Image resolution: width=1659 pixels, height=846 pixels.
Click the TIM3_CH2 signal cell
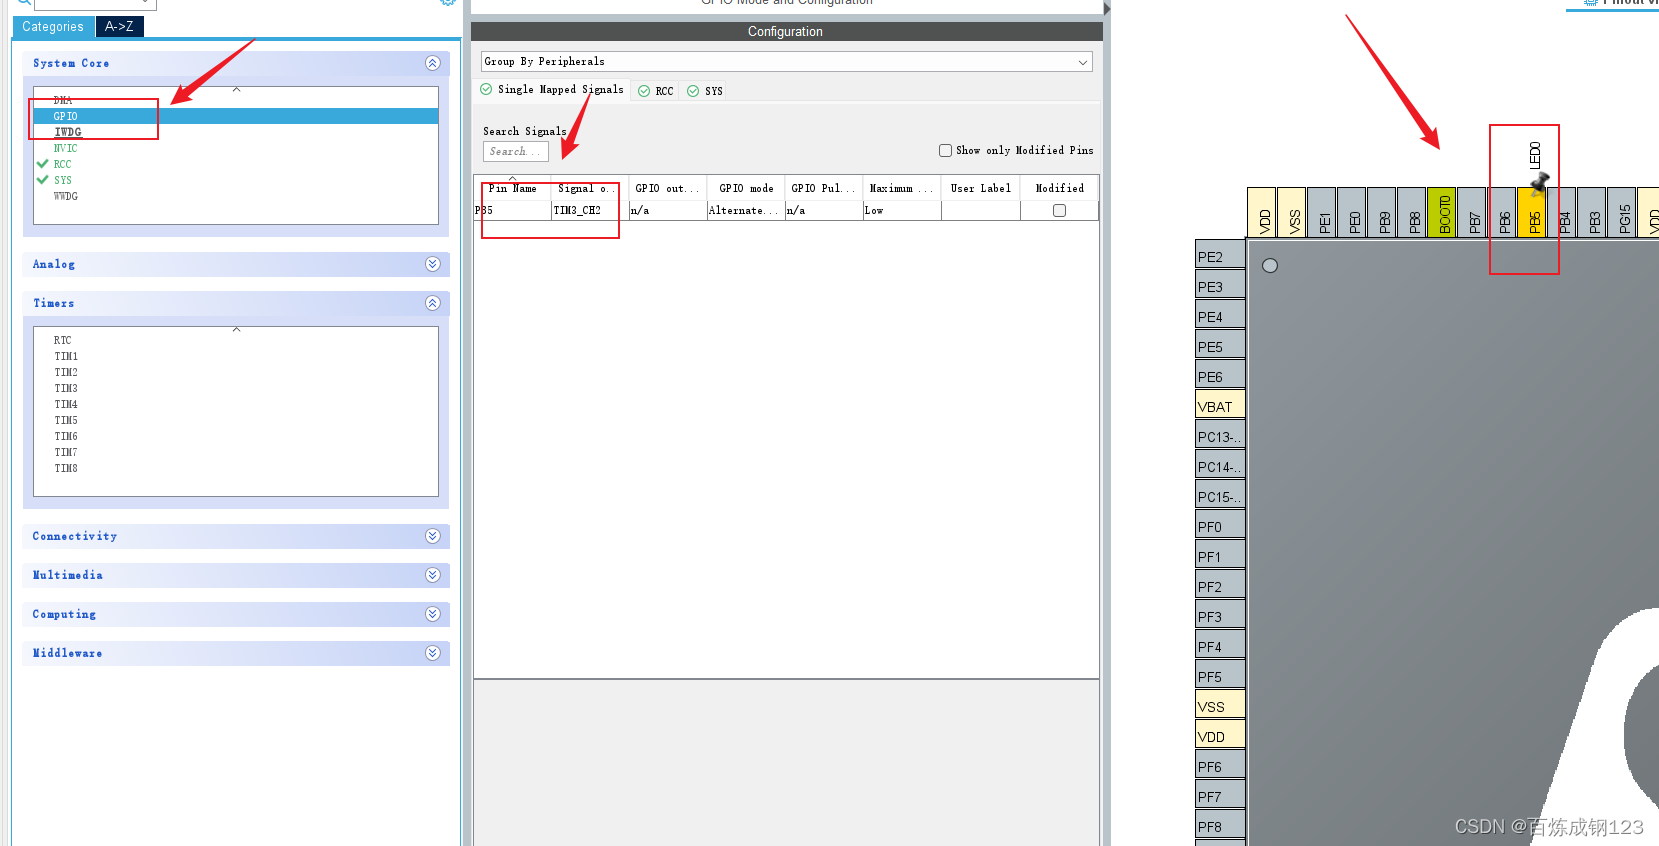pos(590,211)
